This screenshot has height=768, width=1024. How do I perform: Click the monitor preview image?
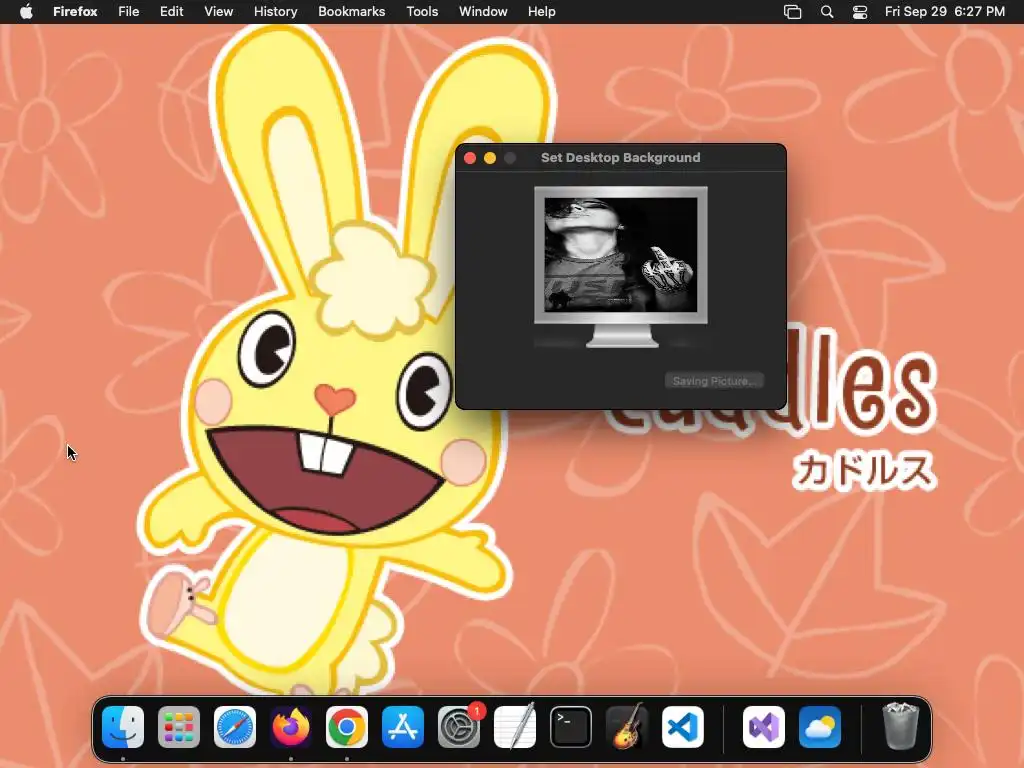620,255
